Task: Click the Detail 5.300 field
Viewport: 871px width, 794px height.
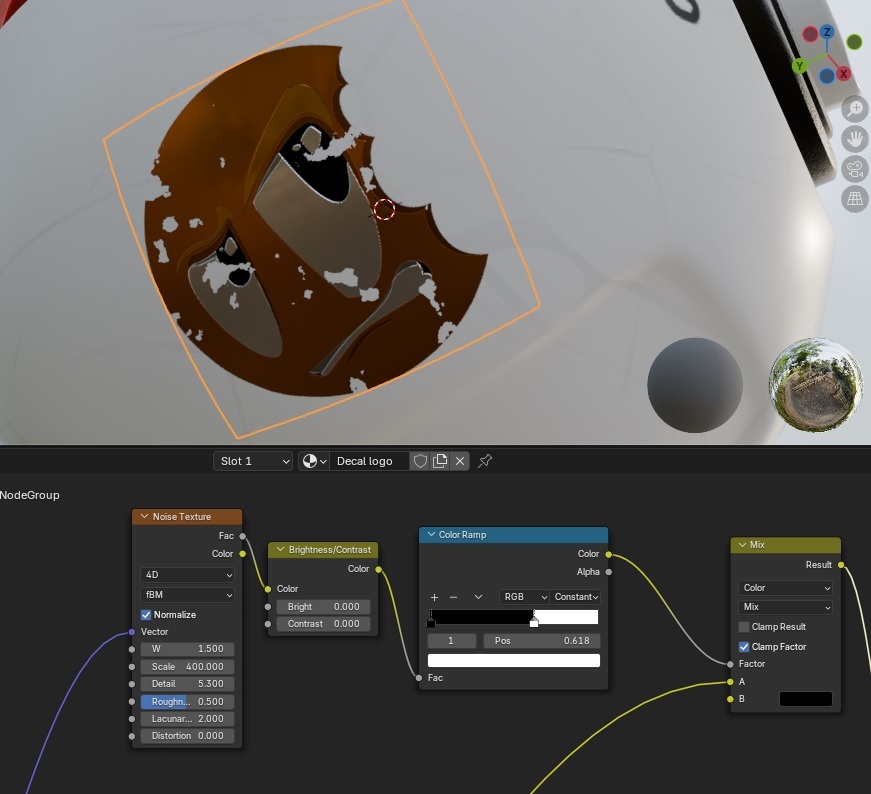Action: tap(187, 683)
